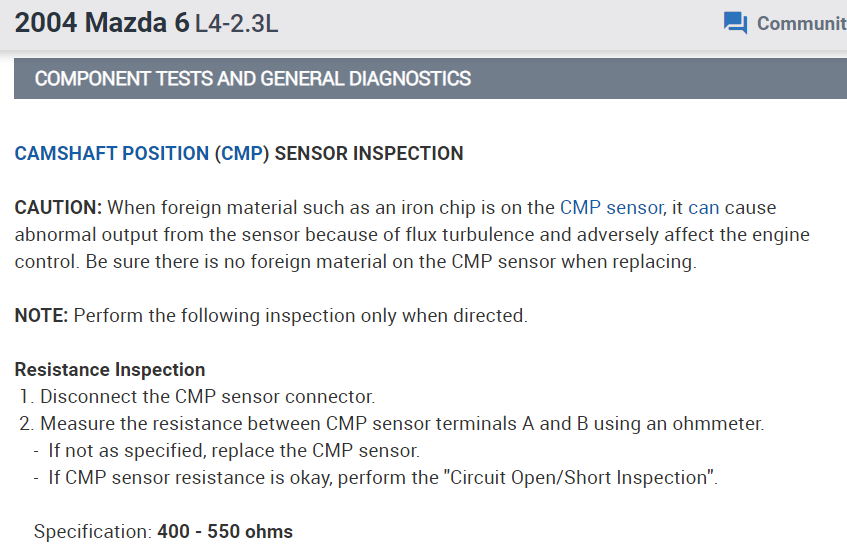847x557 pixels.
Task: Click the Community chat bubble icon
Action: (735, 23)
